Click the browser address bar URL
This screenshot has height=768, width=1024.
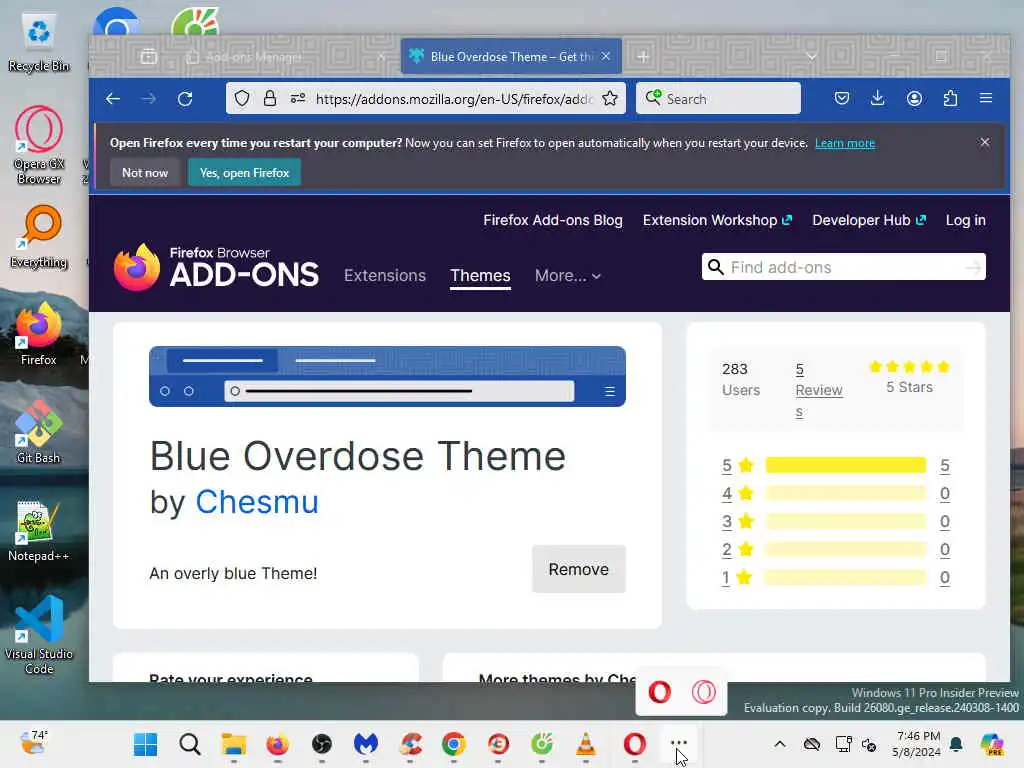pos(454,99)
